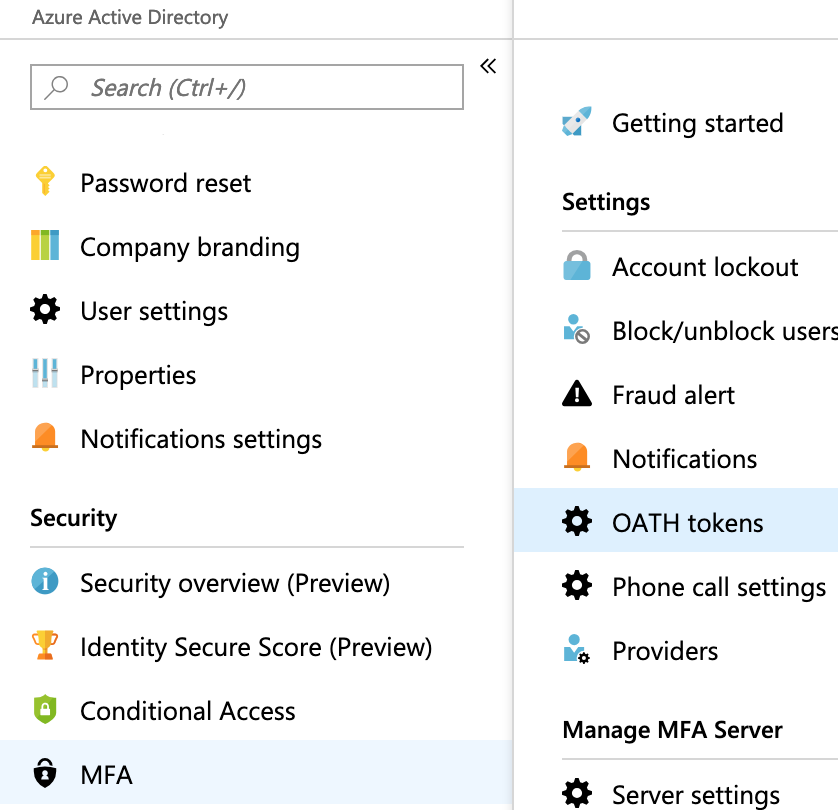This screenshot has width=838, height=810.
Task: Select OATH tokens
Action: click(x=676, y=520)
